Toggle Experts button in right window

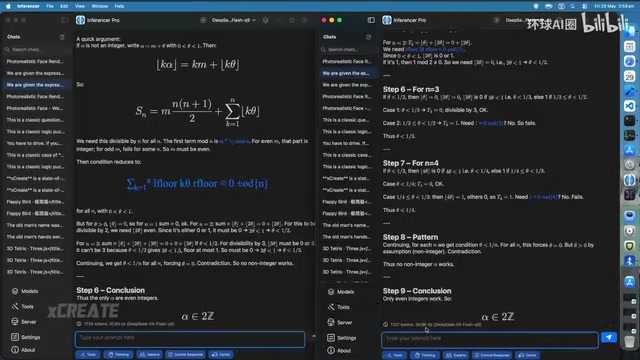[456, 355]
